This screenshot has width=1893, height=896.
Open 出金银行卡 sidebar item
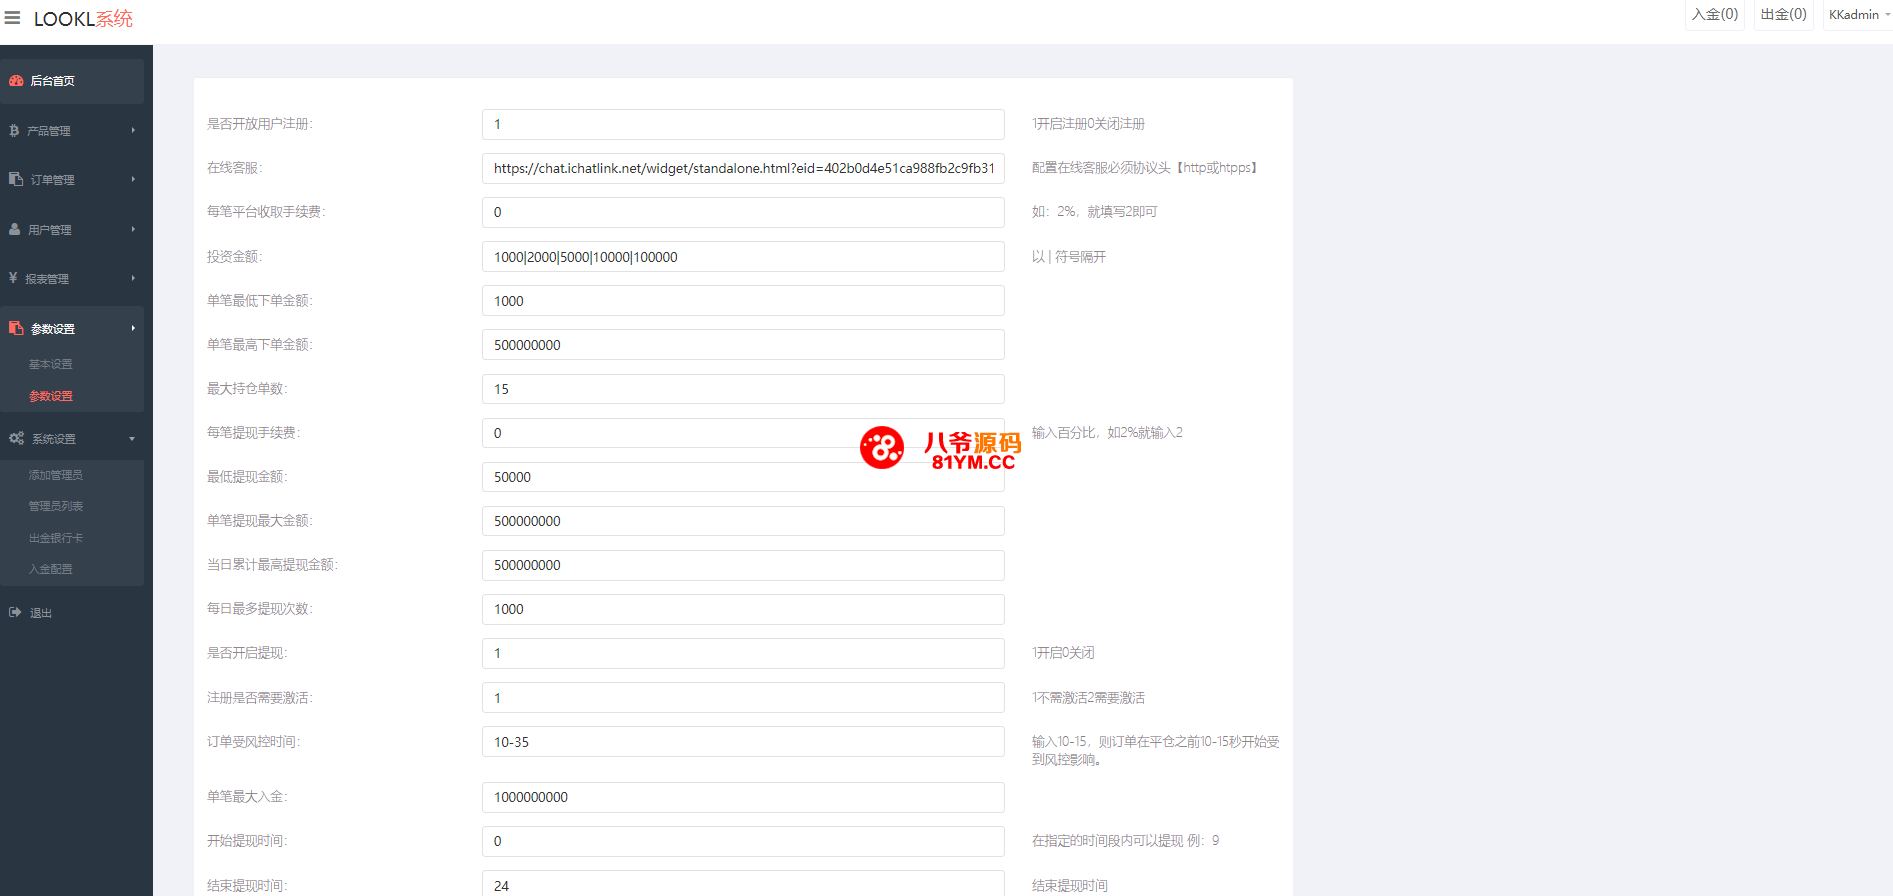[x=56, y=539]
